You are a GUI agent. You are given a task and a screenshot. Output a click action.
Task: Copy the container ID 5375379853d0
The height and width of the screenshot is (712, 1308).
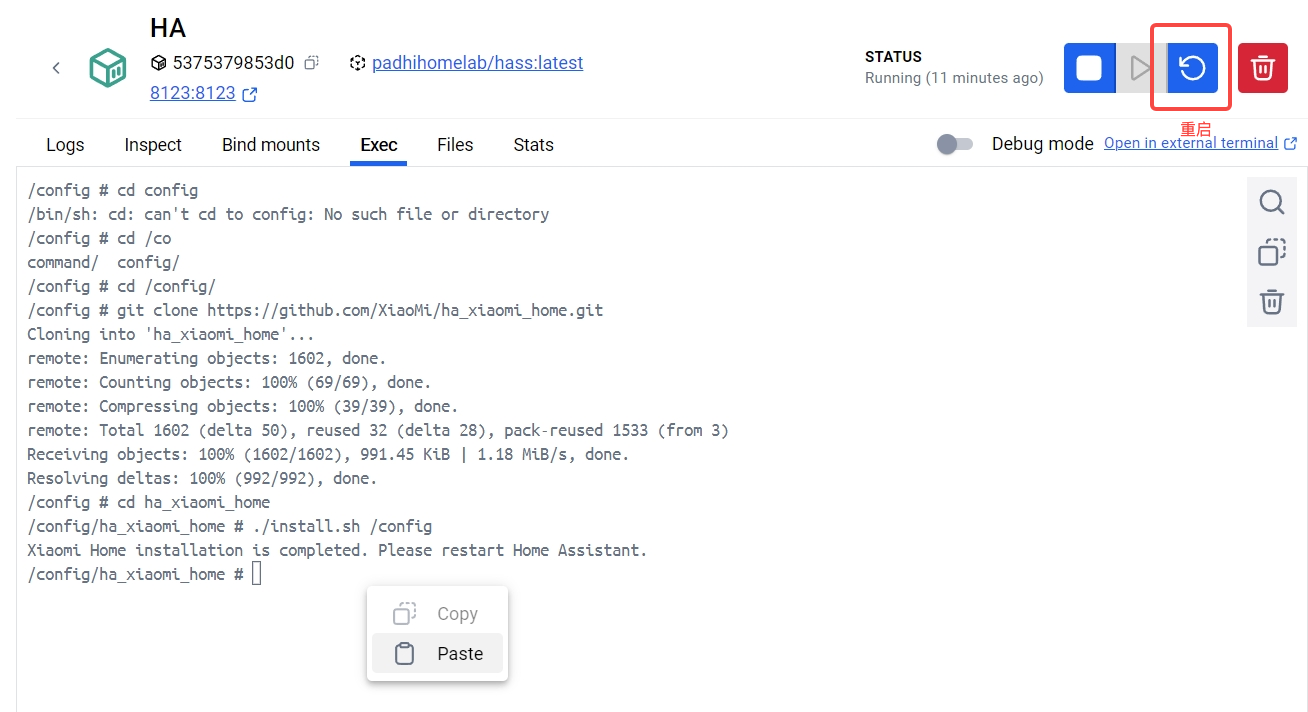pyautogui.click(x=312, y=63)
